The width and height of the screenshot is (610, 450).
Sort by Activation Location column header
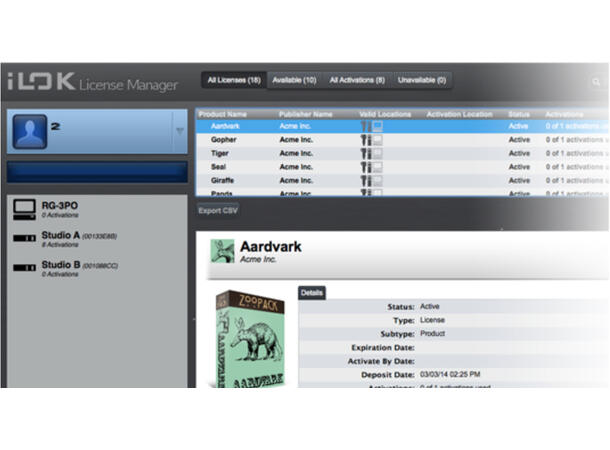pyautogui.click(x=459, y=114)
